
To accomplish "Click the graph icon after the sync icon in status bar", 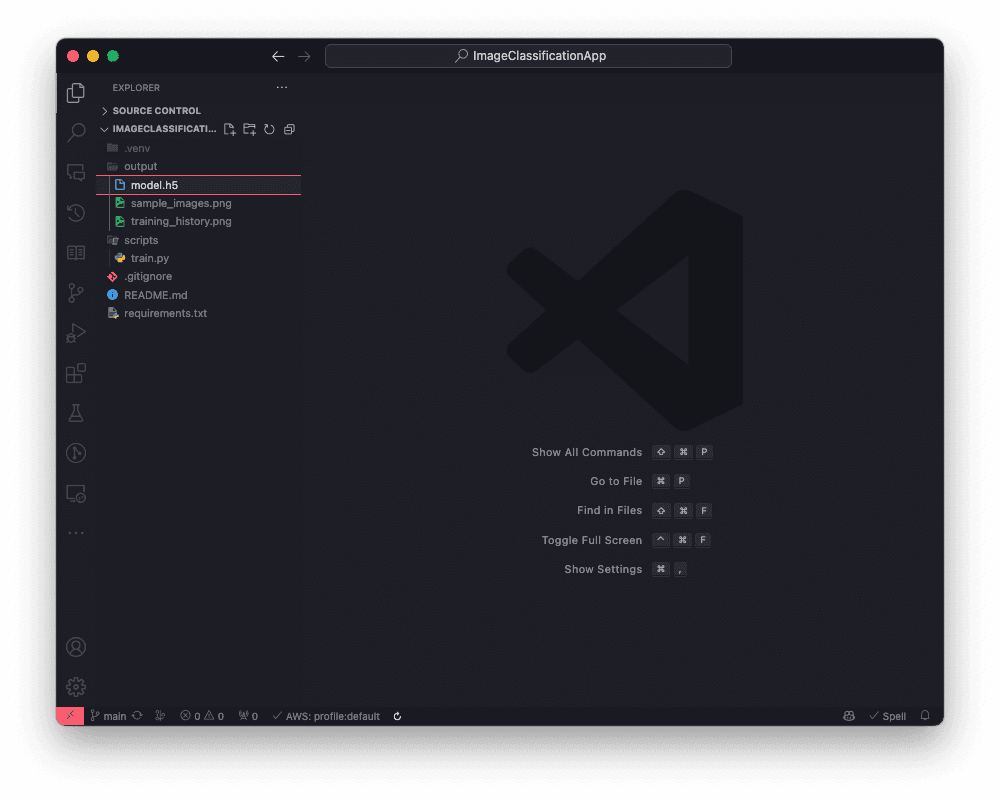I will (160, 716).
